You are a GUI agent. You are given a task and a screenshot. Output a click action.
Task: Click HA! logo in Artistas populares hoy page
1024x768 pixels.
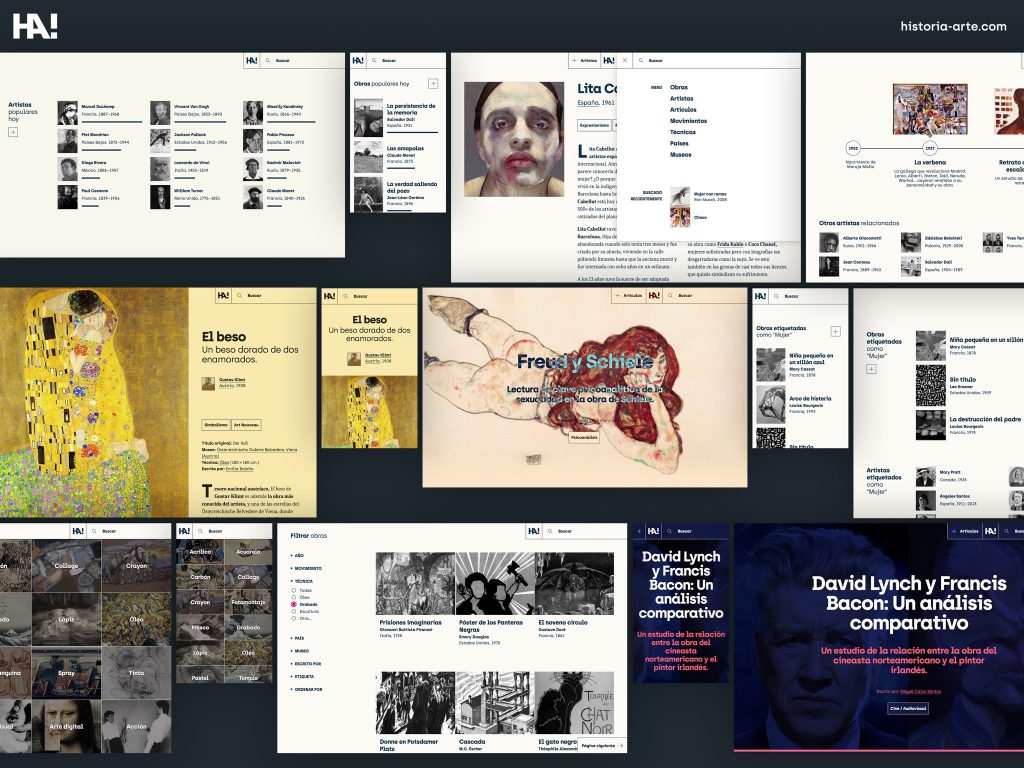click(x=251, y=60)
